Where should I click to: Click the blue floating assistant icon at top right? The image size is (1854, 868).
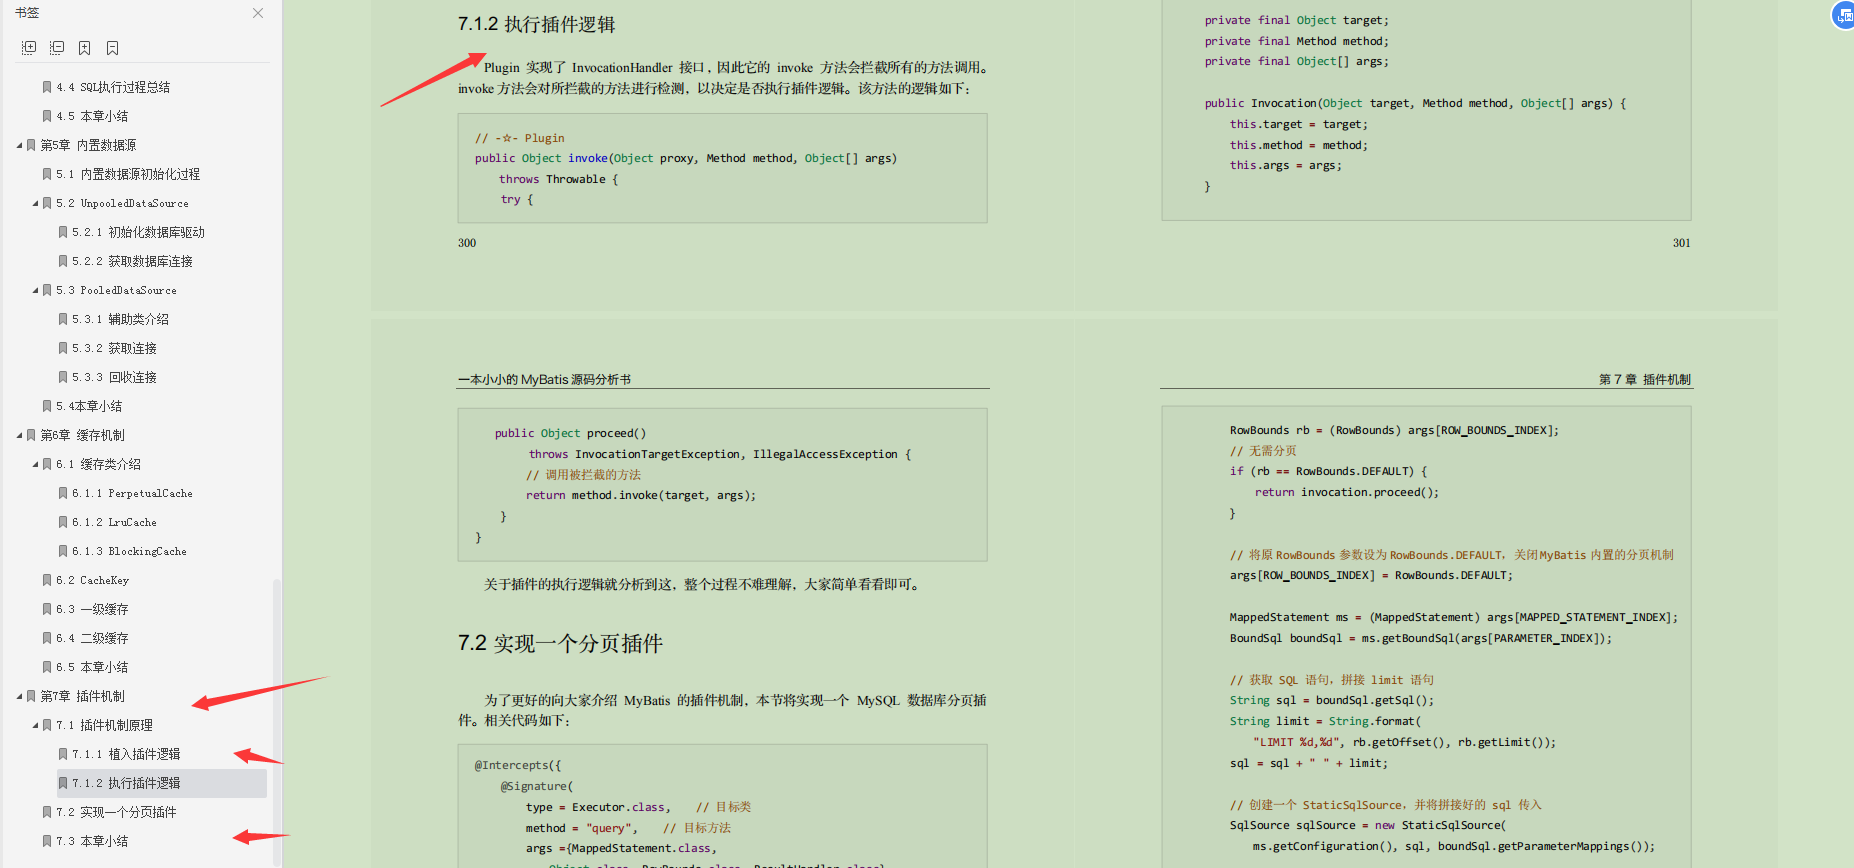click(x=1844, y=15)
